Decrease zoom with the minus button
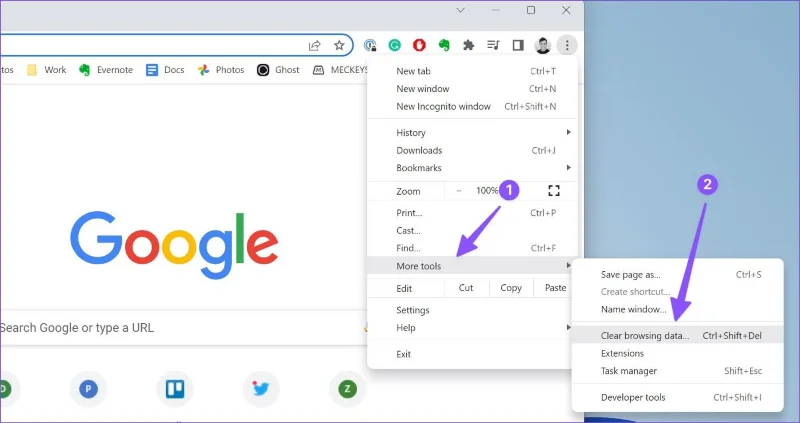 (459, 191)
